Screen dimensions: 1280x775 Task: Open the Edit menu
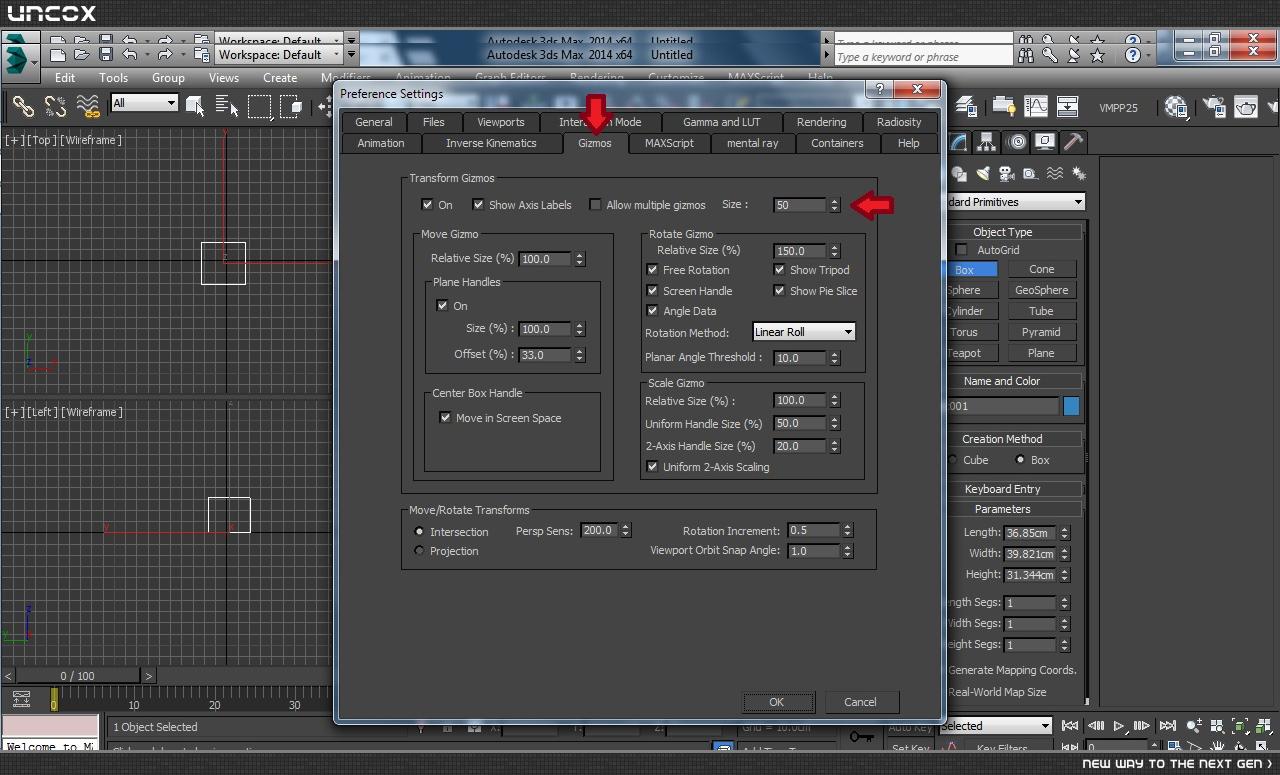click(x=65, y=77)
